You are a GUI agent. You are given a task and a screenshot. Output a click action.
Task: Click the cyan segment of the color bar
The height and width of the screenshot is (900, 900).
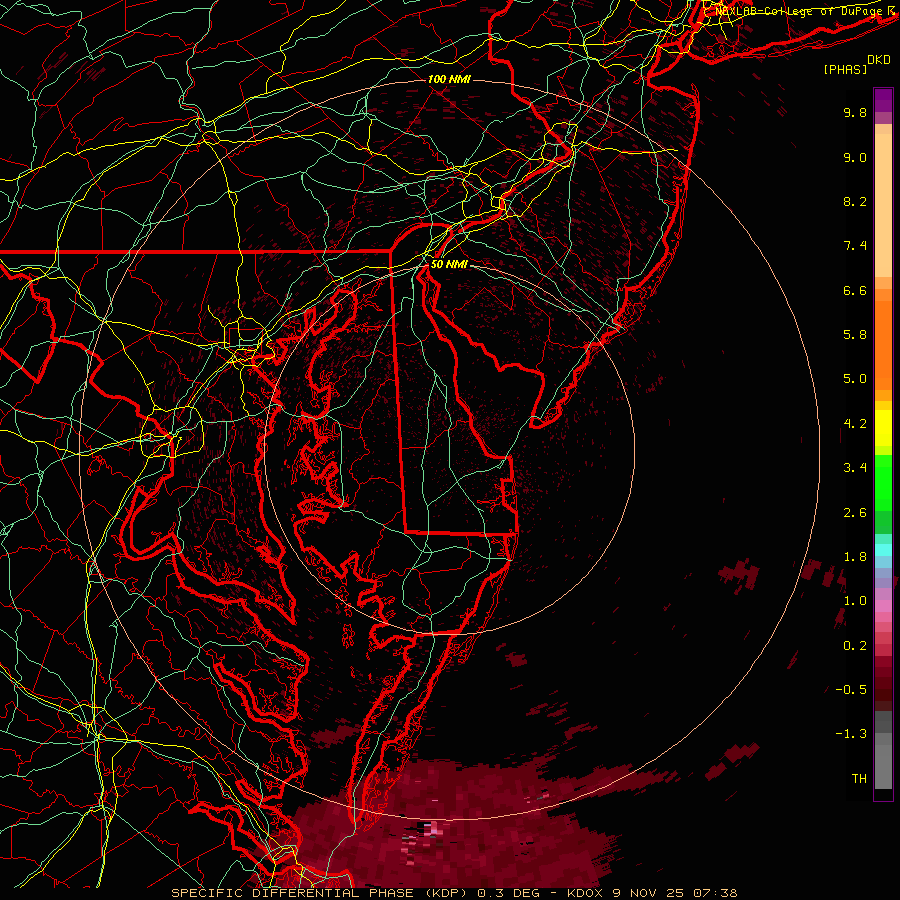(883, 550)
